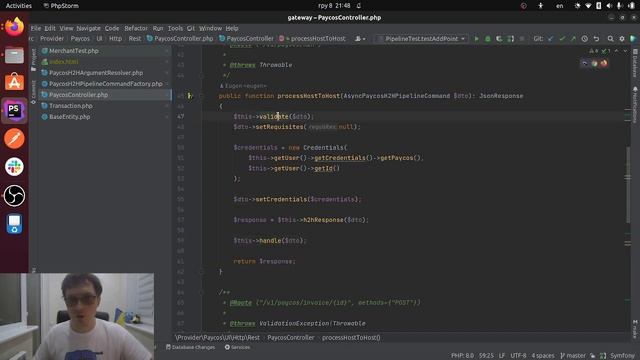The image size is (640, 360).
Task: Click the Paycos breadcrumb in navigation bar
Action: (x=80, y=39)
